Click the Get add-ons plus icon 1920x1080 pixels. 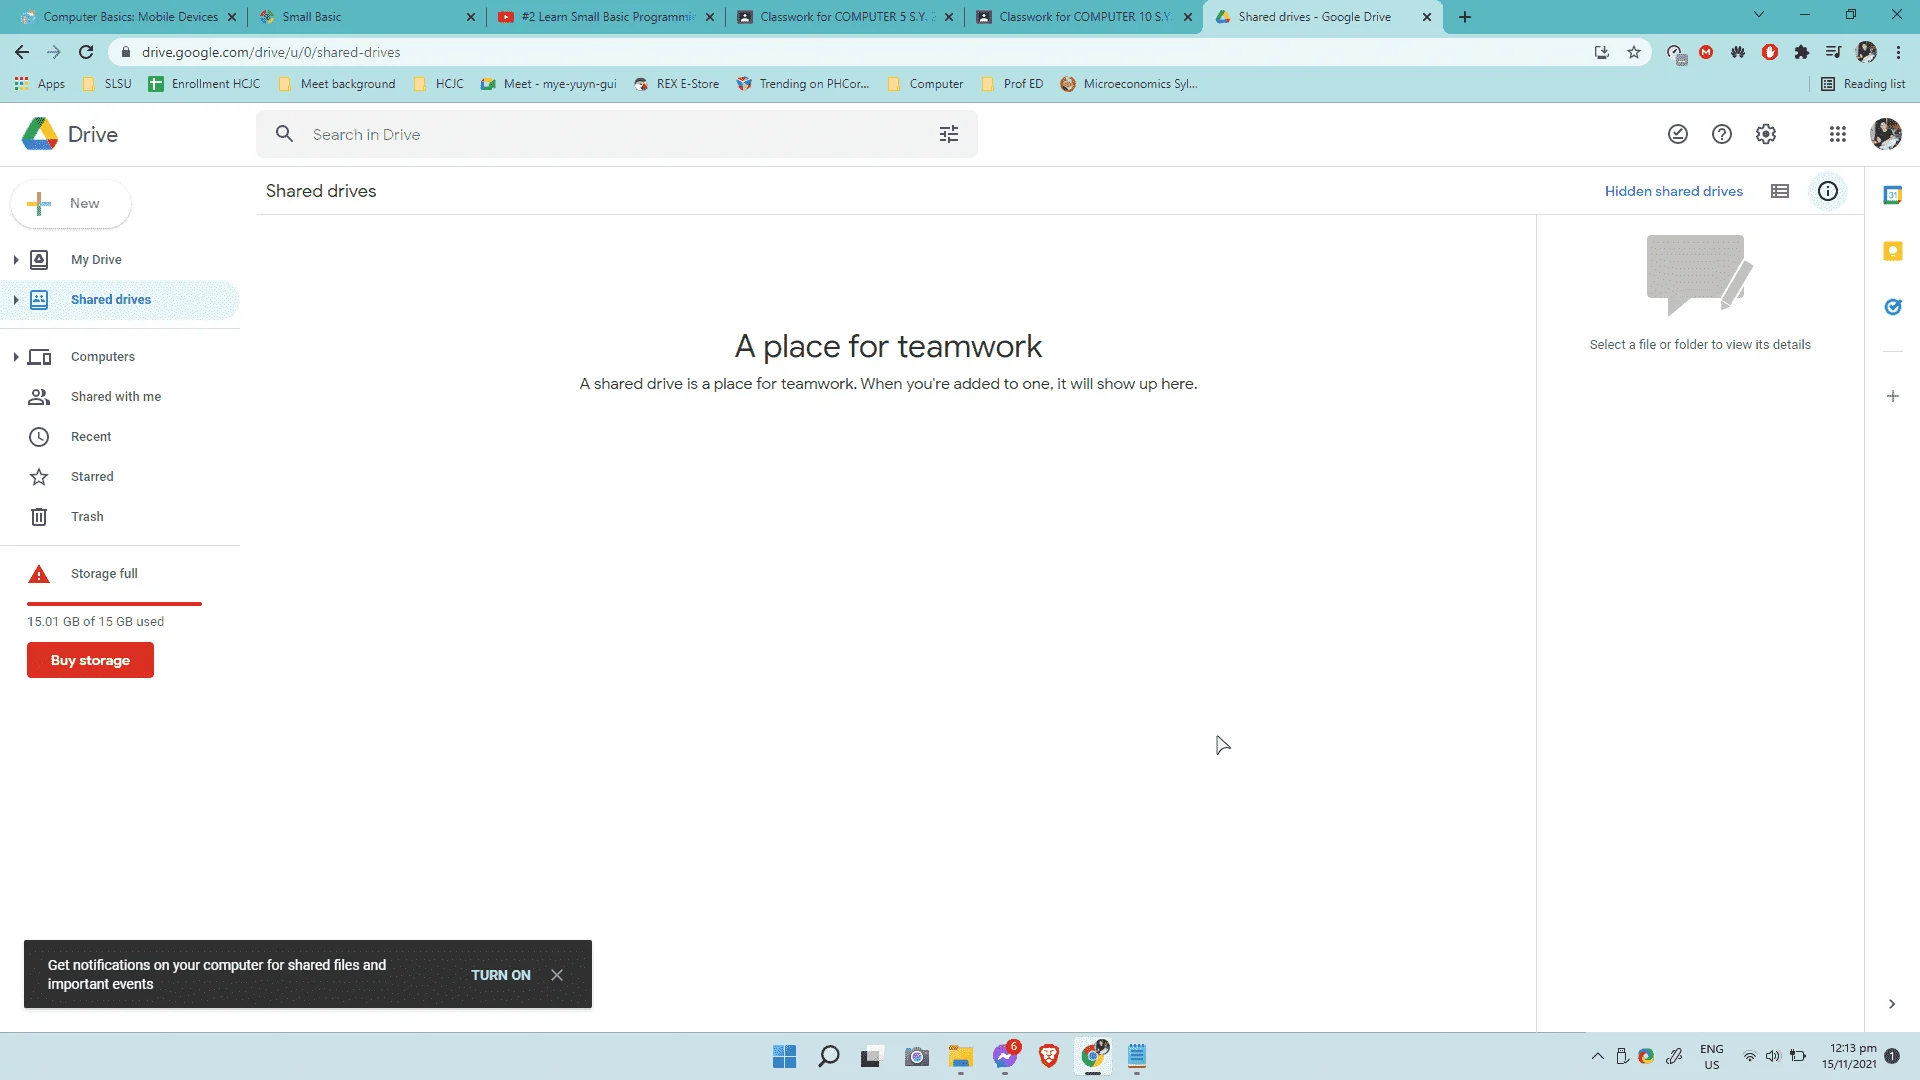[1892, 396]
